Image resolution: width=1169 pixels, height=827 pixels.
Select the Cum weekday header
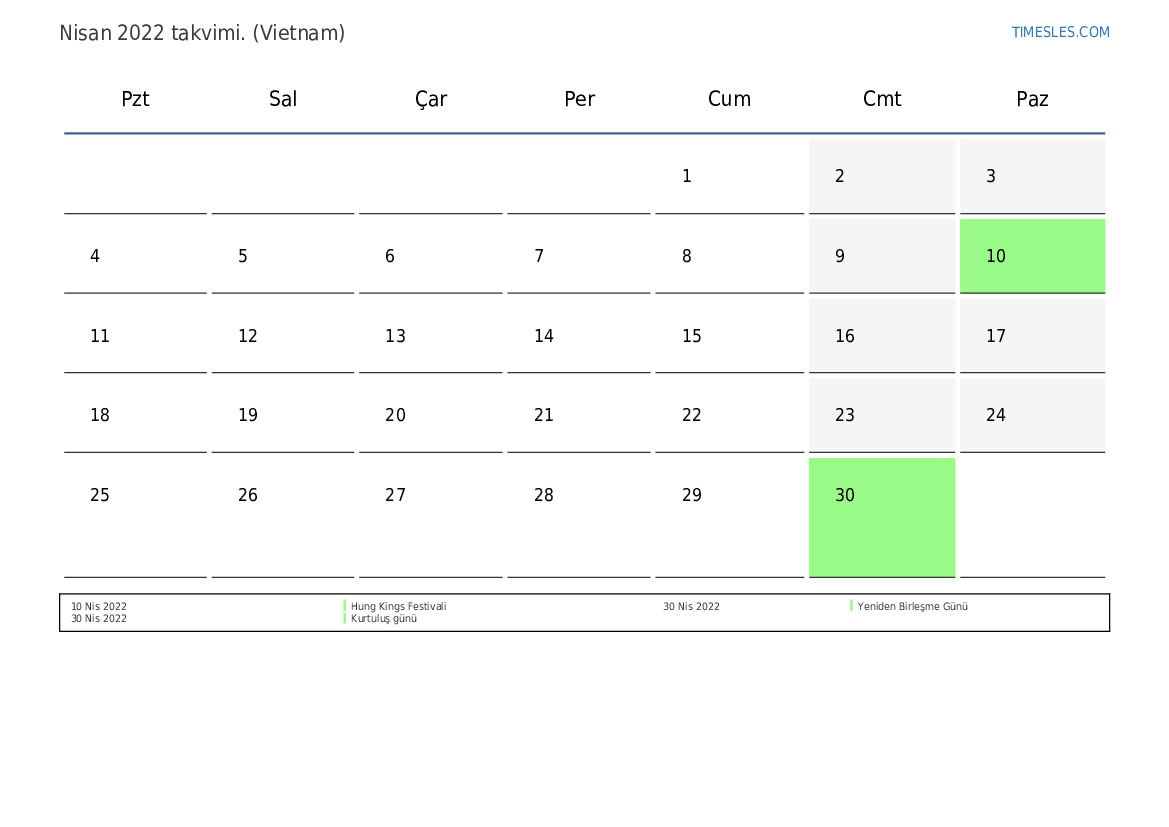point(729,99)
